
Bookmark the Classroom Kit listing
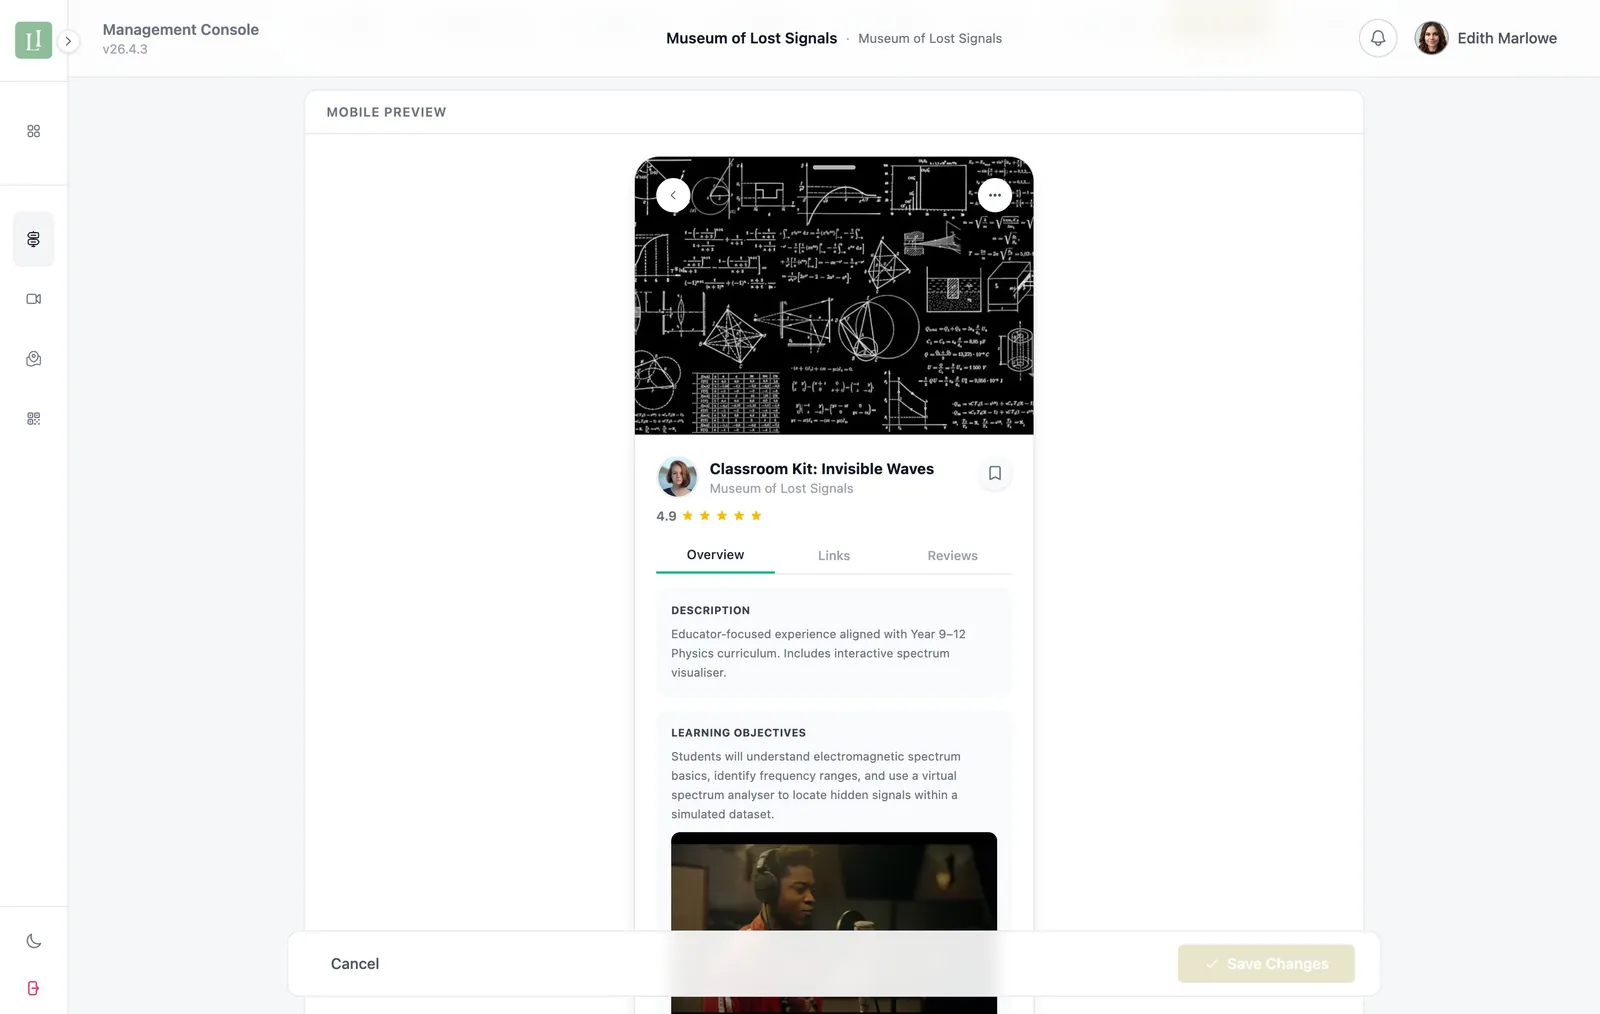(994, 473)
